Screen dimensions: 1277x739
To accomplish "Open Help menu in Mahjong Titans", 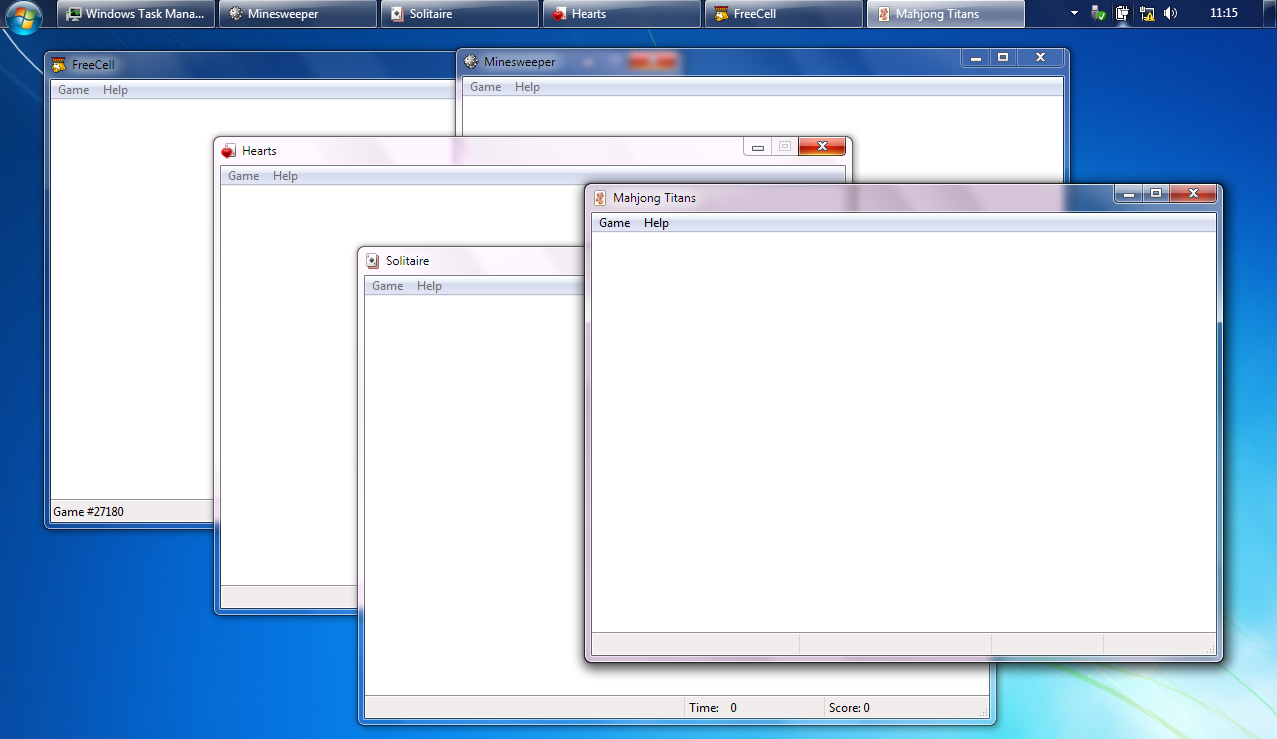I will pos(656,223).
